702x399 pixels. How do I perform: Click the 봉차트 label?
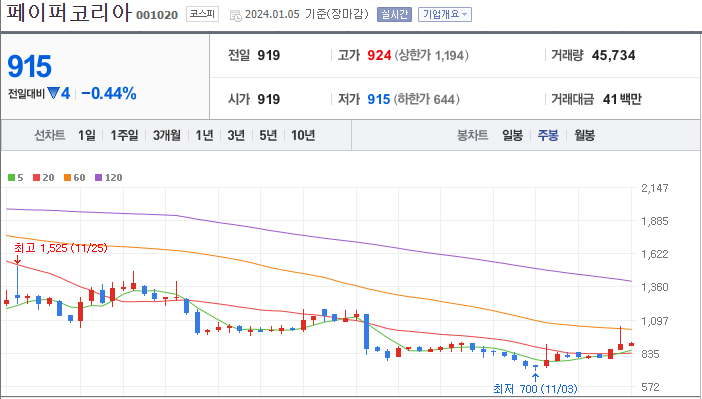click(472, 135)
